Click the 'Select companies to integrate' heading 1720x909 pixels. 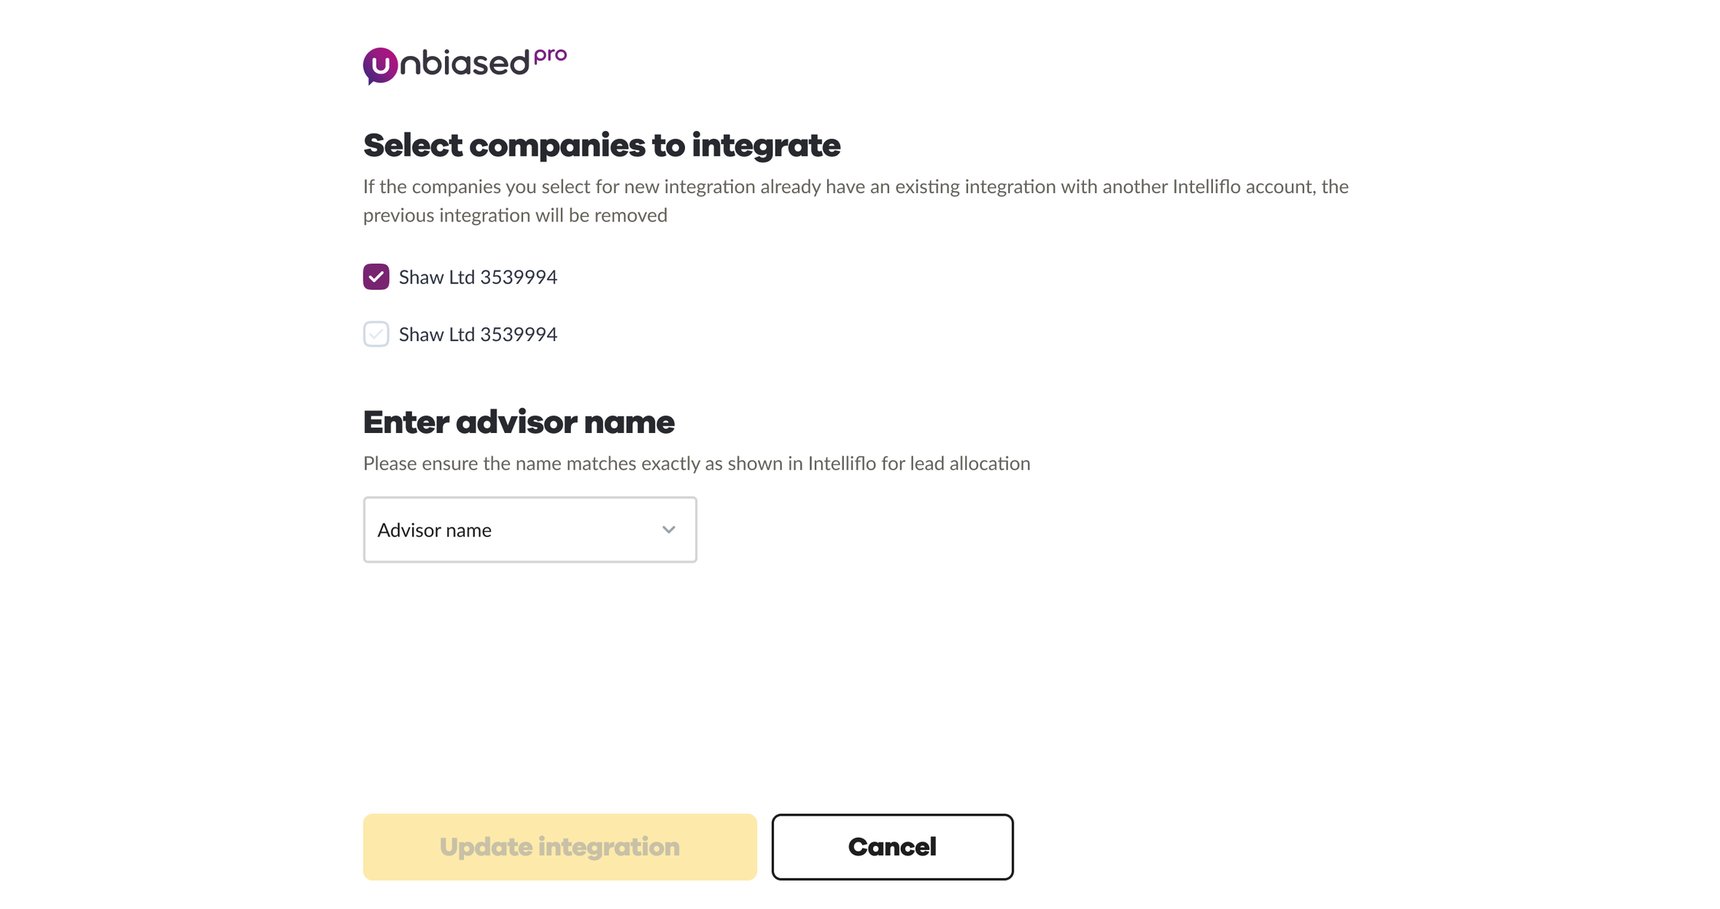(x=601, y=145)
